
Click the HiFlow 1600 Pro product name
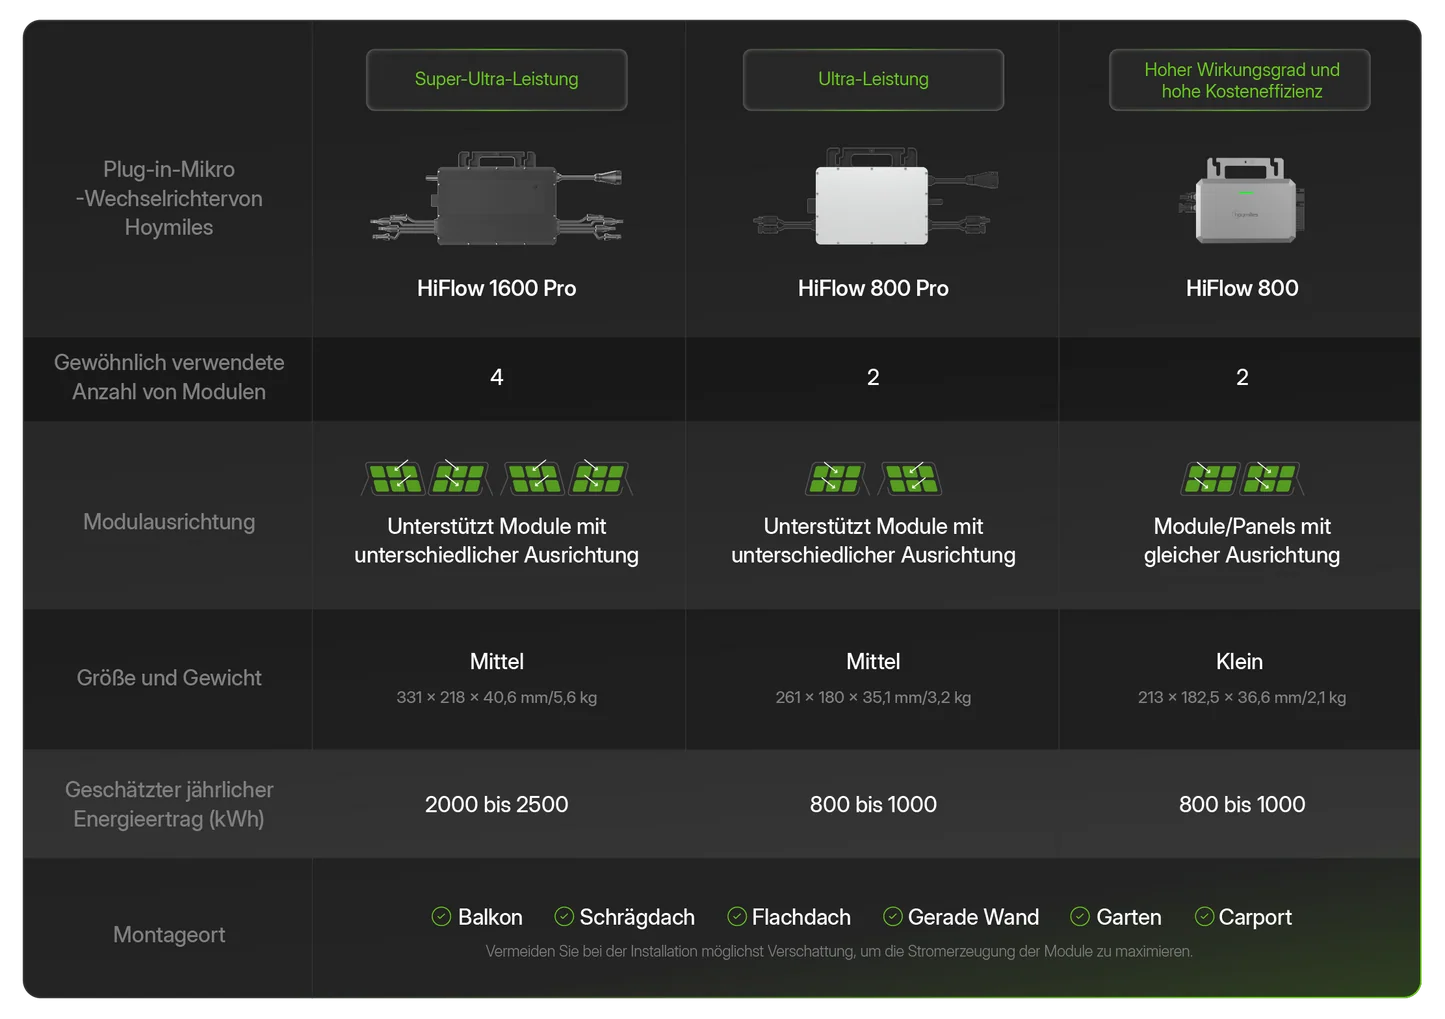pyautogui.click(x=497, y=288)
